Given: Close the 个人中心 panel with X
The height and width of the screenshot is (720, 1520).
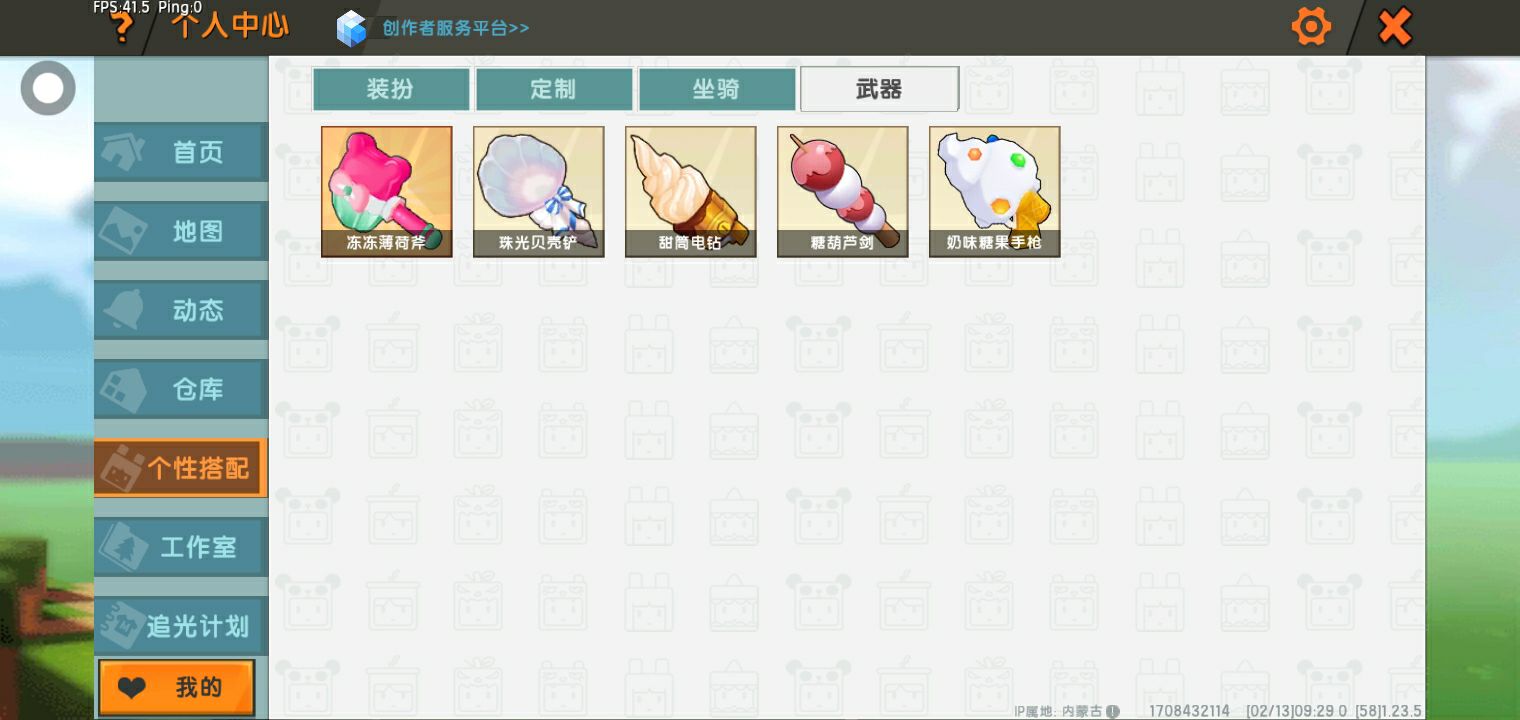Looking at the screenshot, I should 1394,27.
